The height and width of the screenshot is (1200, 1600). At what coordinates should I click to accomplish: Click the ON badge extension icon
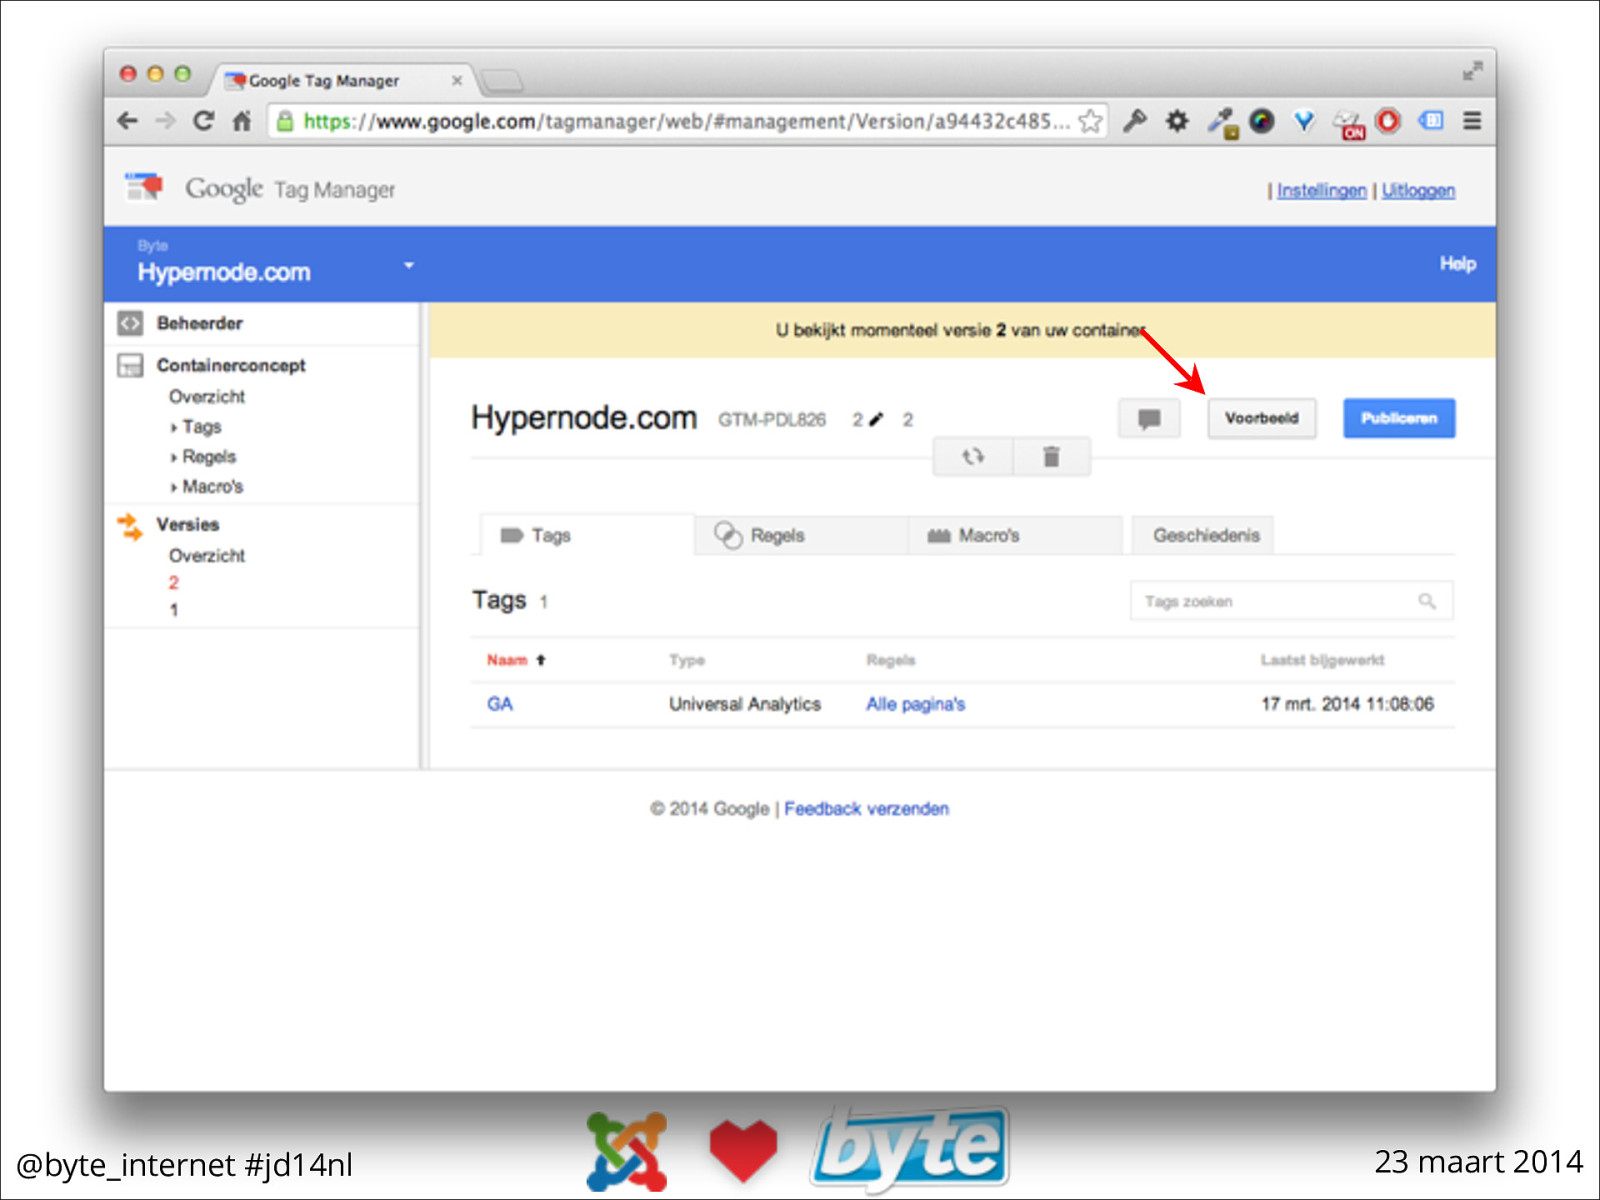(x=1349, y=124)
